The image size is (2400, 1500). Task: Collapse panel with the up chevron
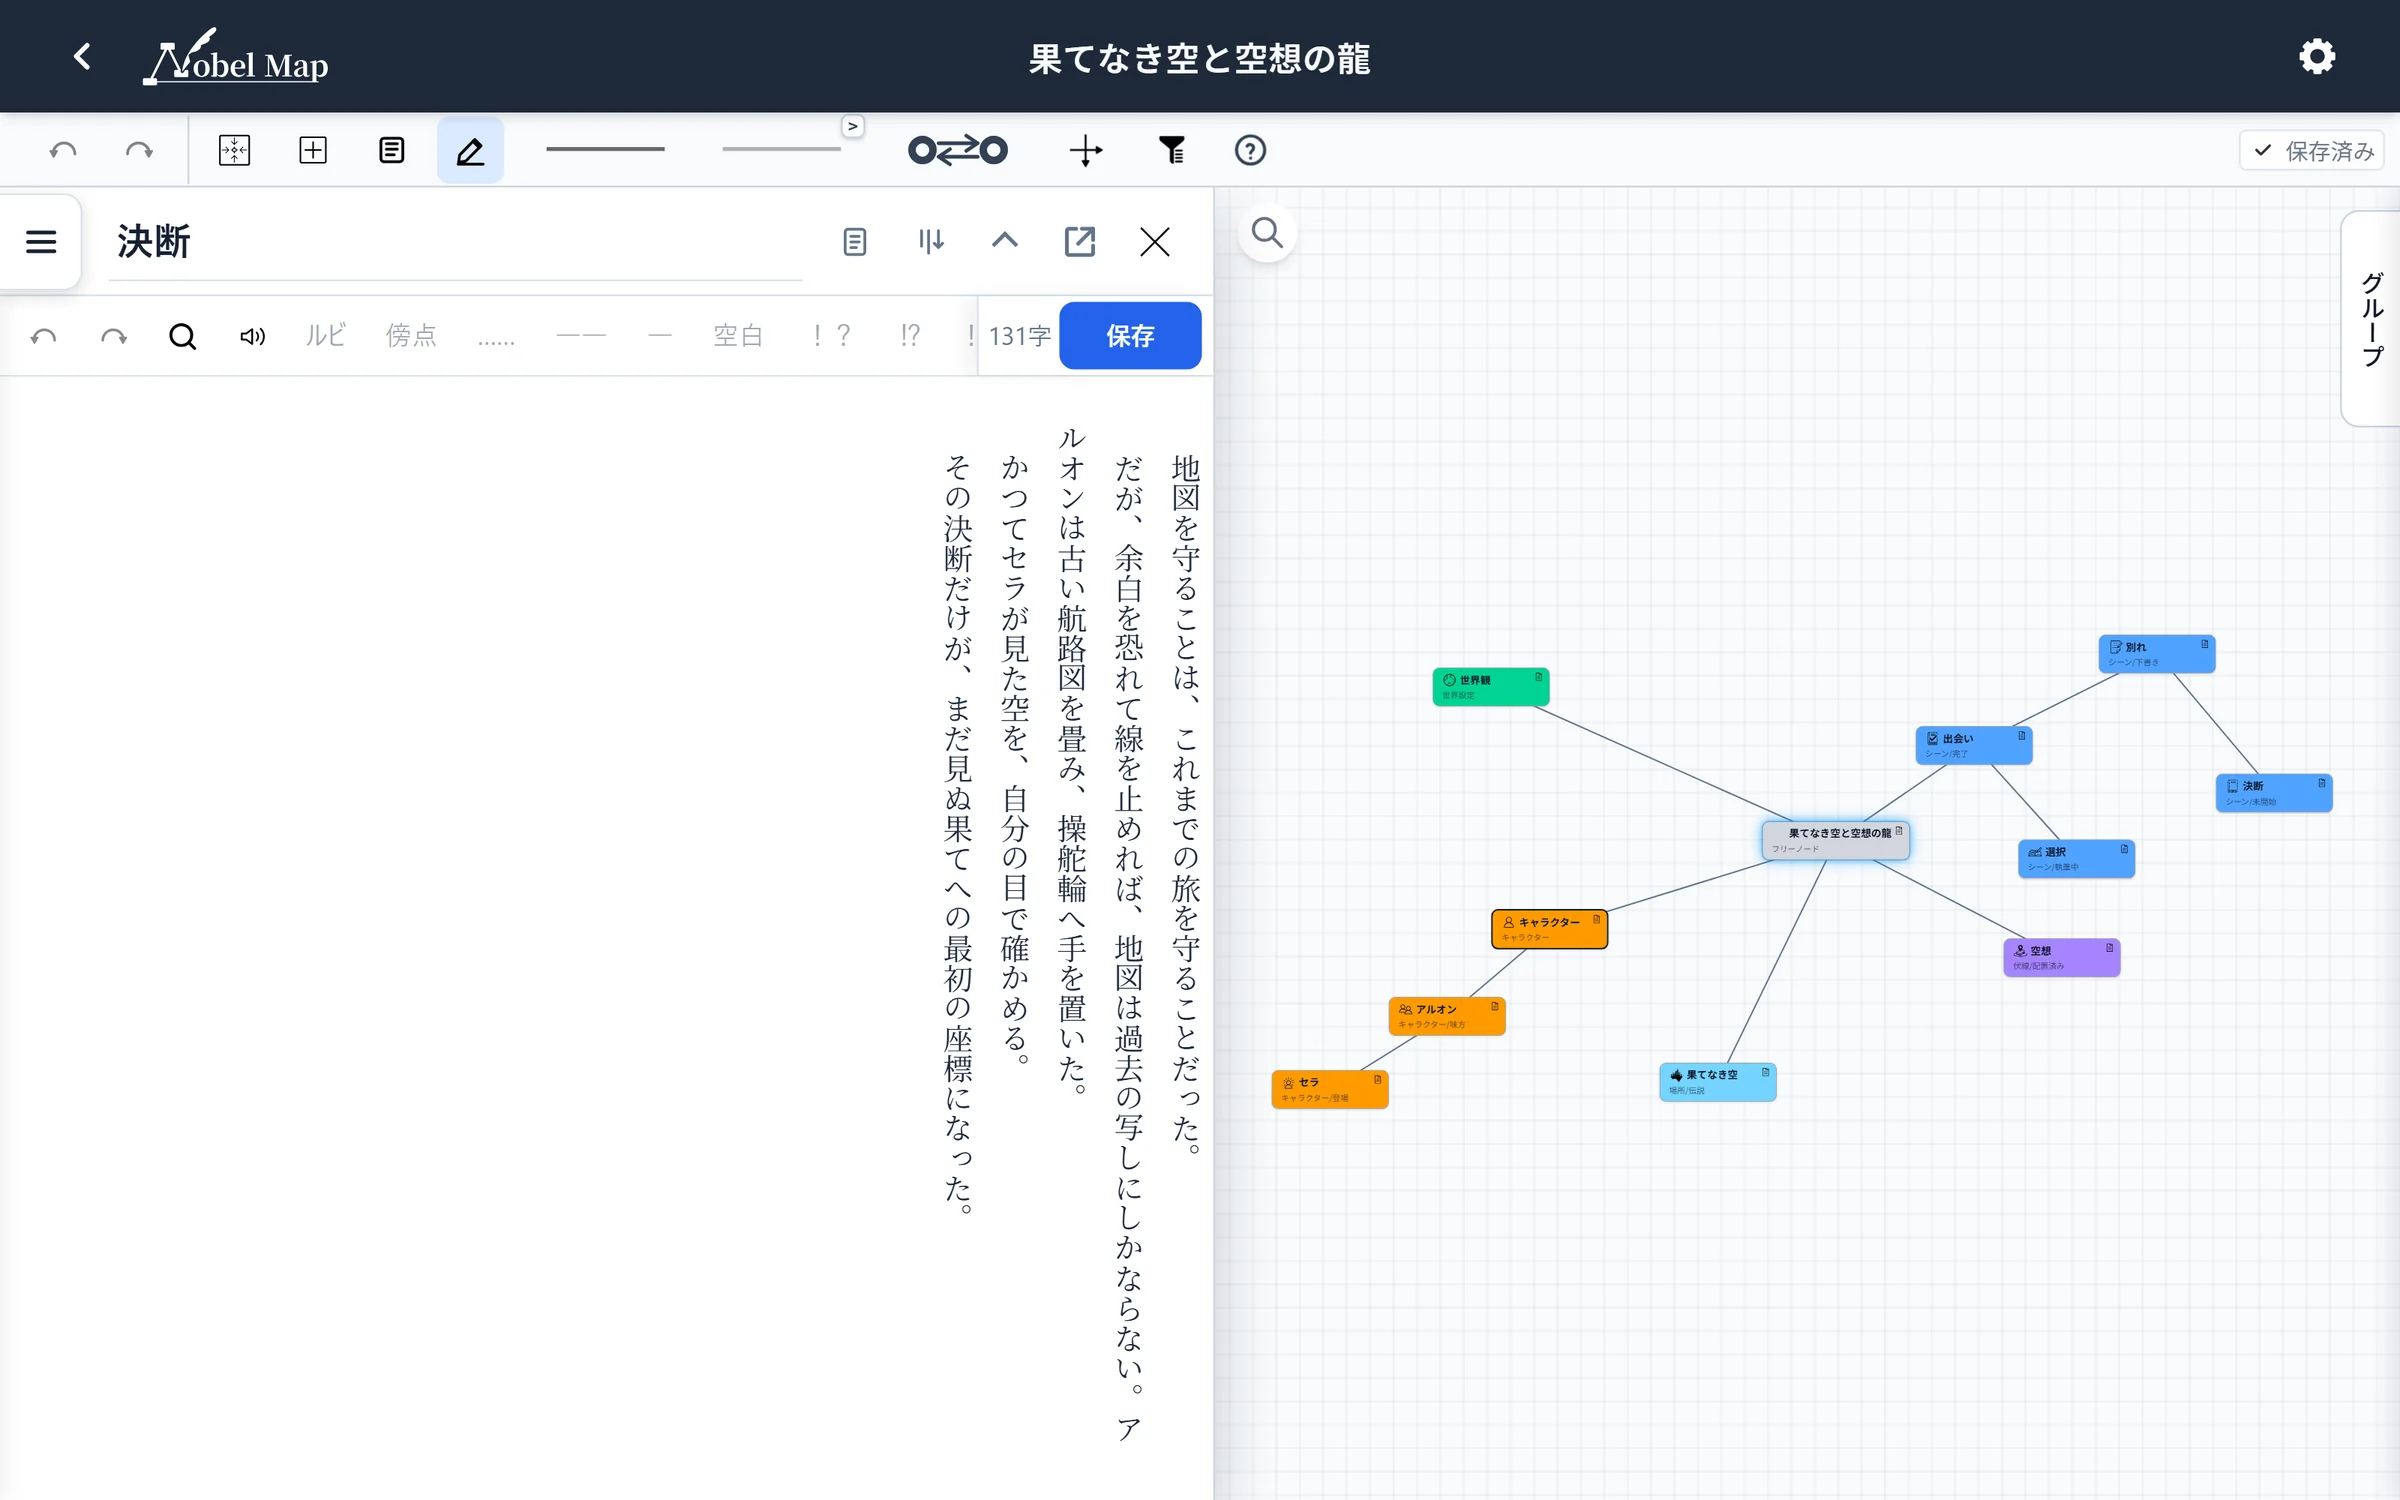click(1005, 240)
